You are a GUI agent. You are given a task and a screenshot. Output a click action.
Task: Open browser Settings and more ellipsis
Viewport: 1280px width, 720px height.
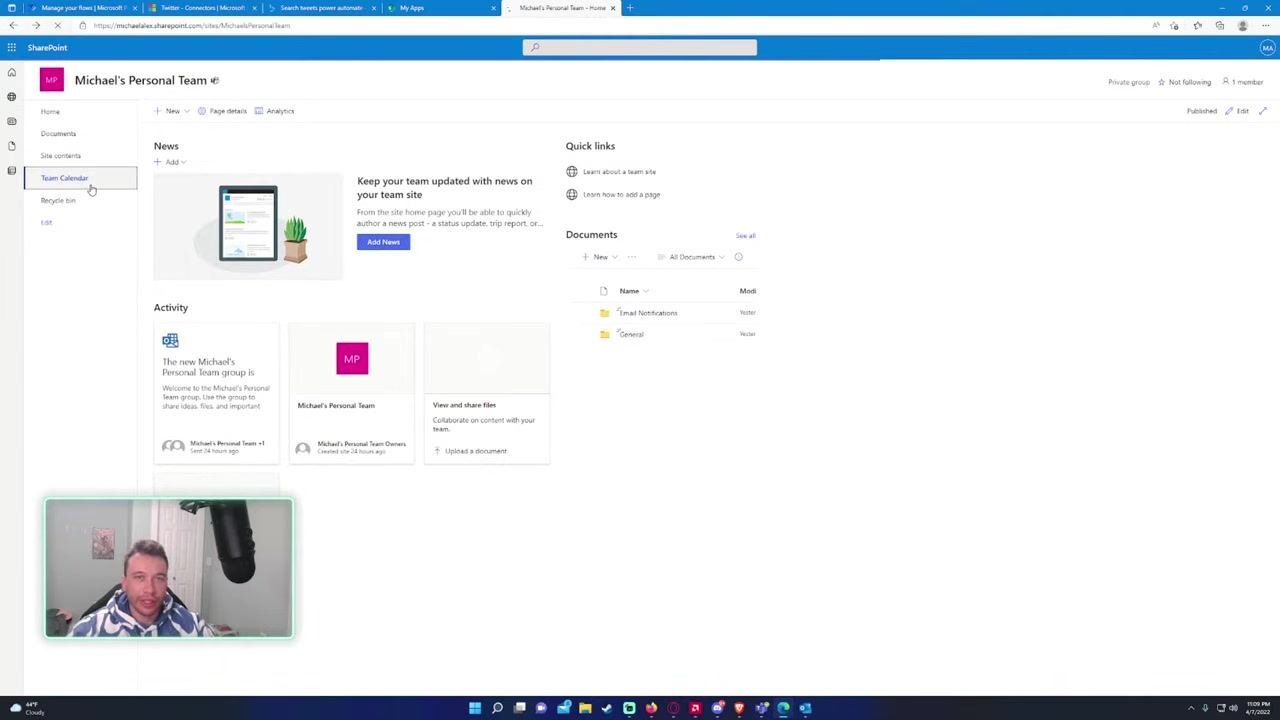pyautogui.click(x=1266, y=25)
